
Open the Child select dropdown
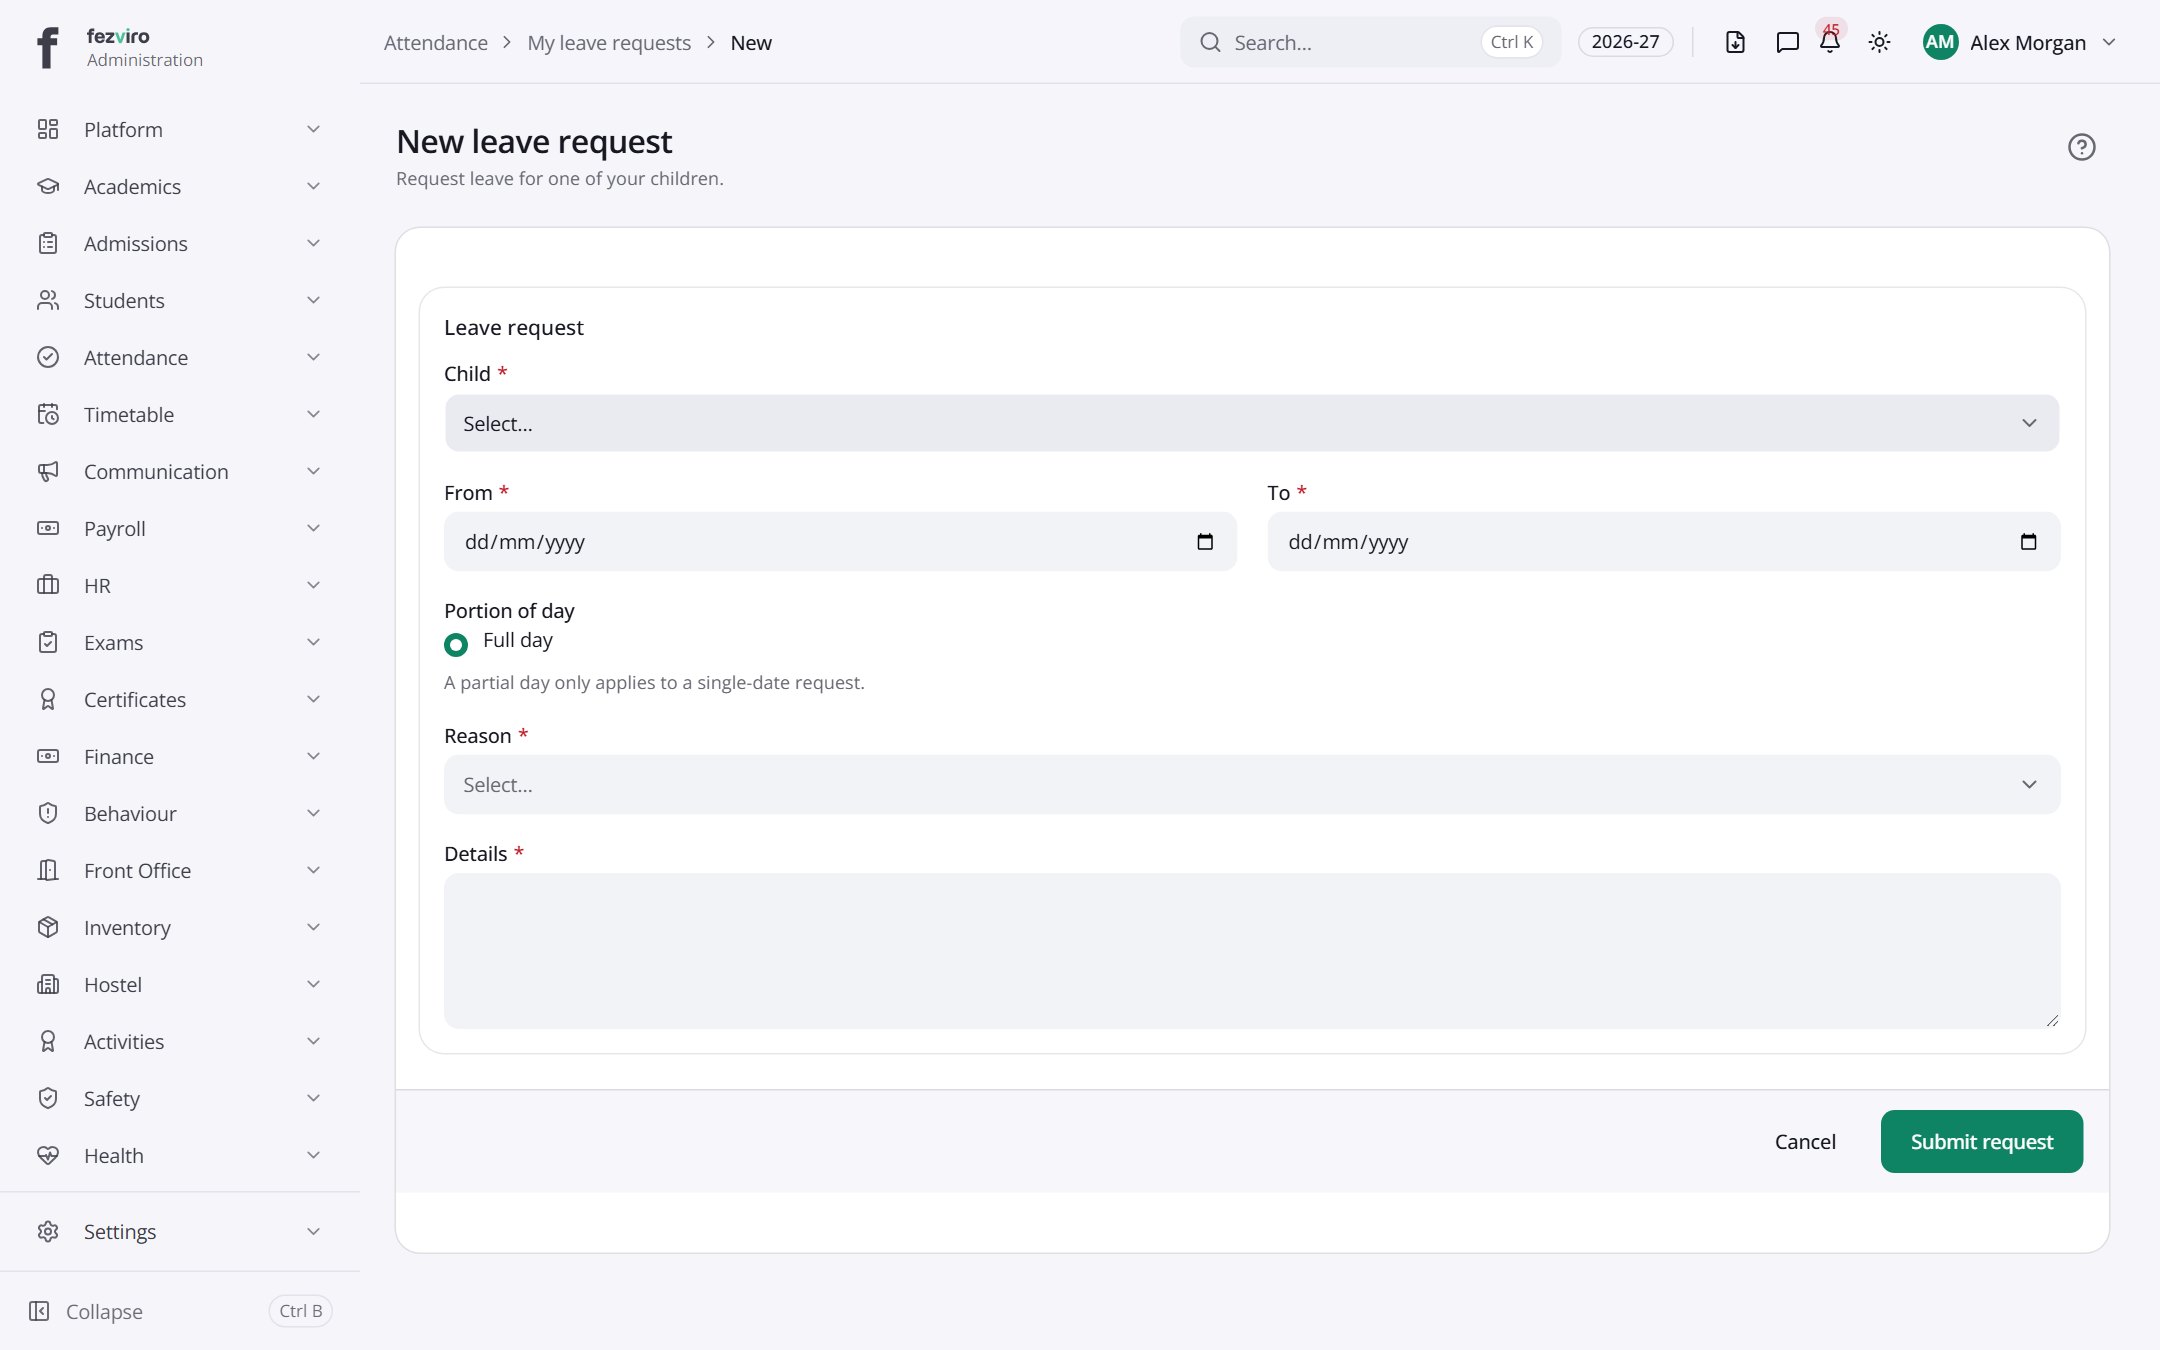(x=1251, y=423)
